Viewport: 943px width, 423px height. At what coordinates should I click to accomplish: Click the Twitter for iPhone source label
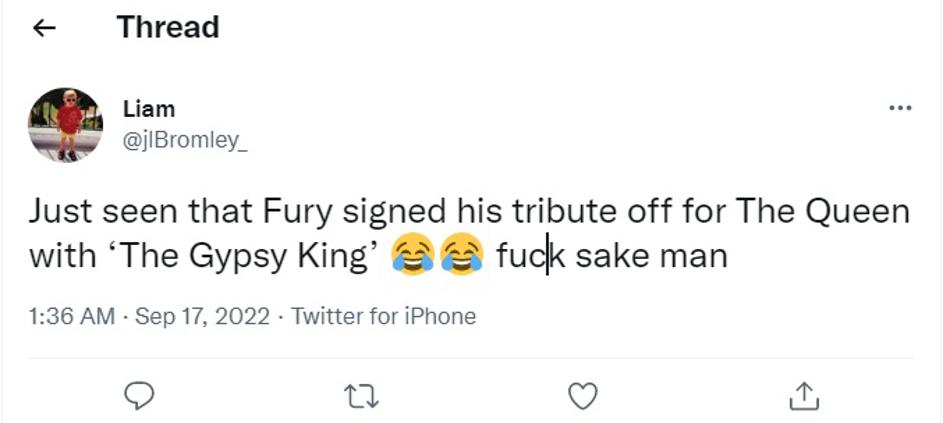pos(383,317)
